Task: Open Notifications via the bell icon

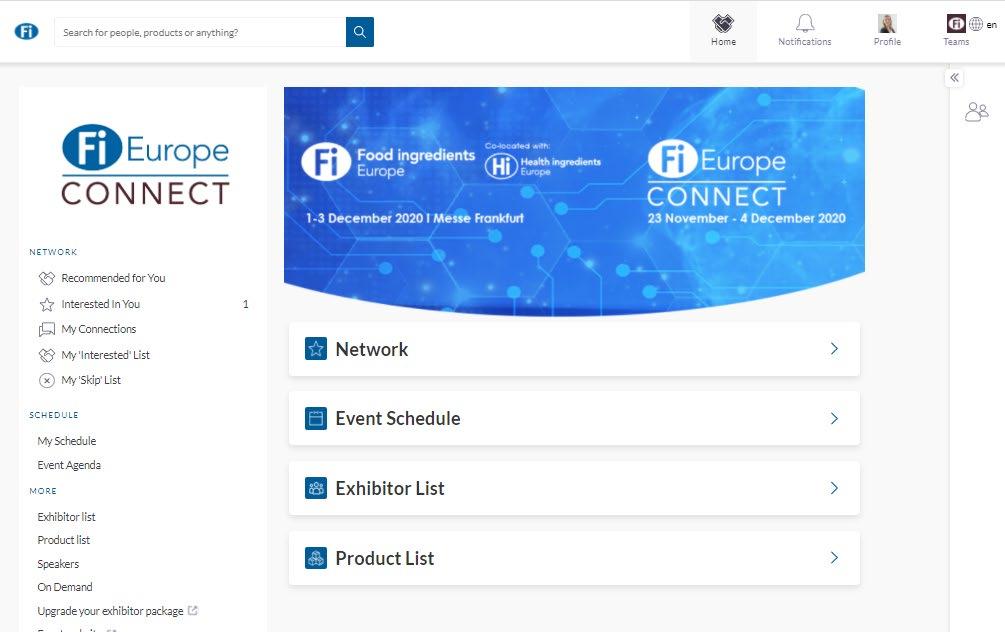Action: [805, 24]
